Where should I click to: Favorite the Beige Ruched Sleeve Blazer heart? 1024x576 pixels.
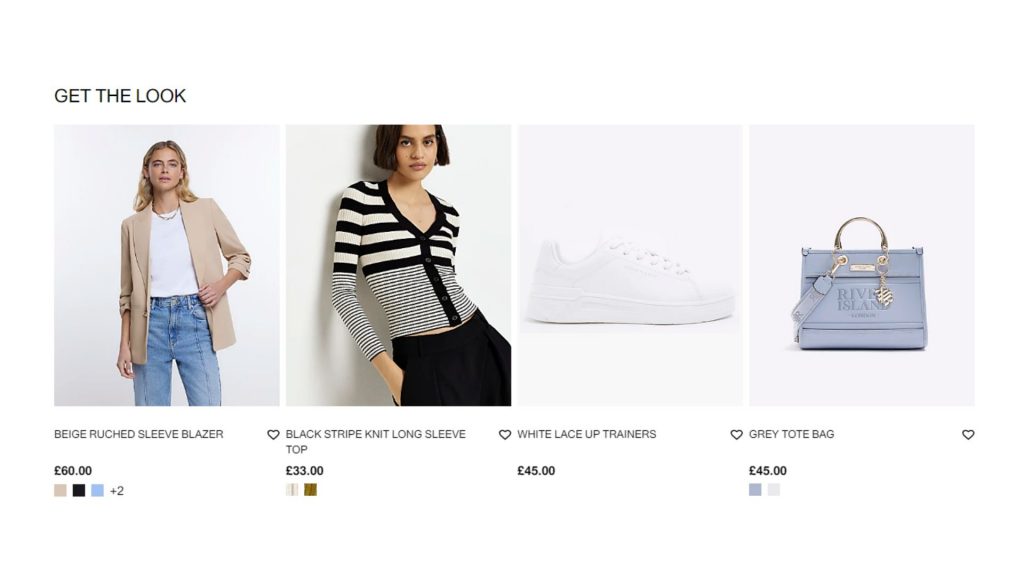(x=273, y=435)
